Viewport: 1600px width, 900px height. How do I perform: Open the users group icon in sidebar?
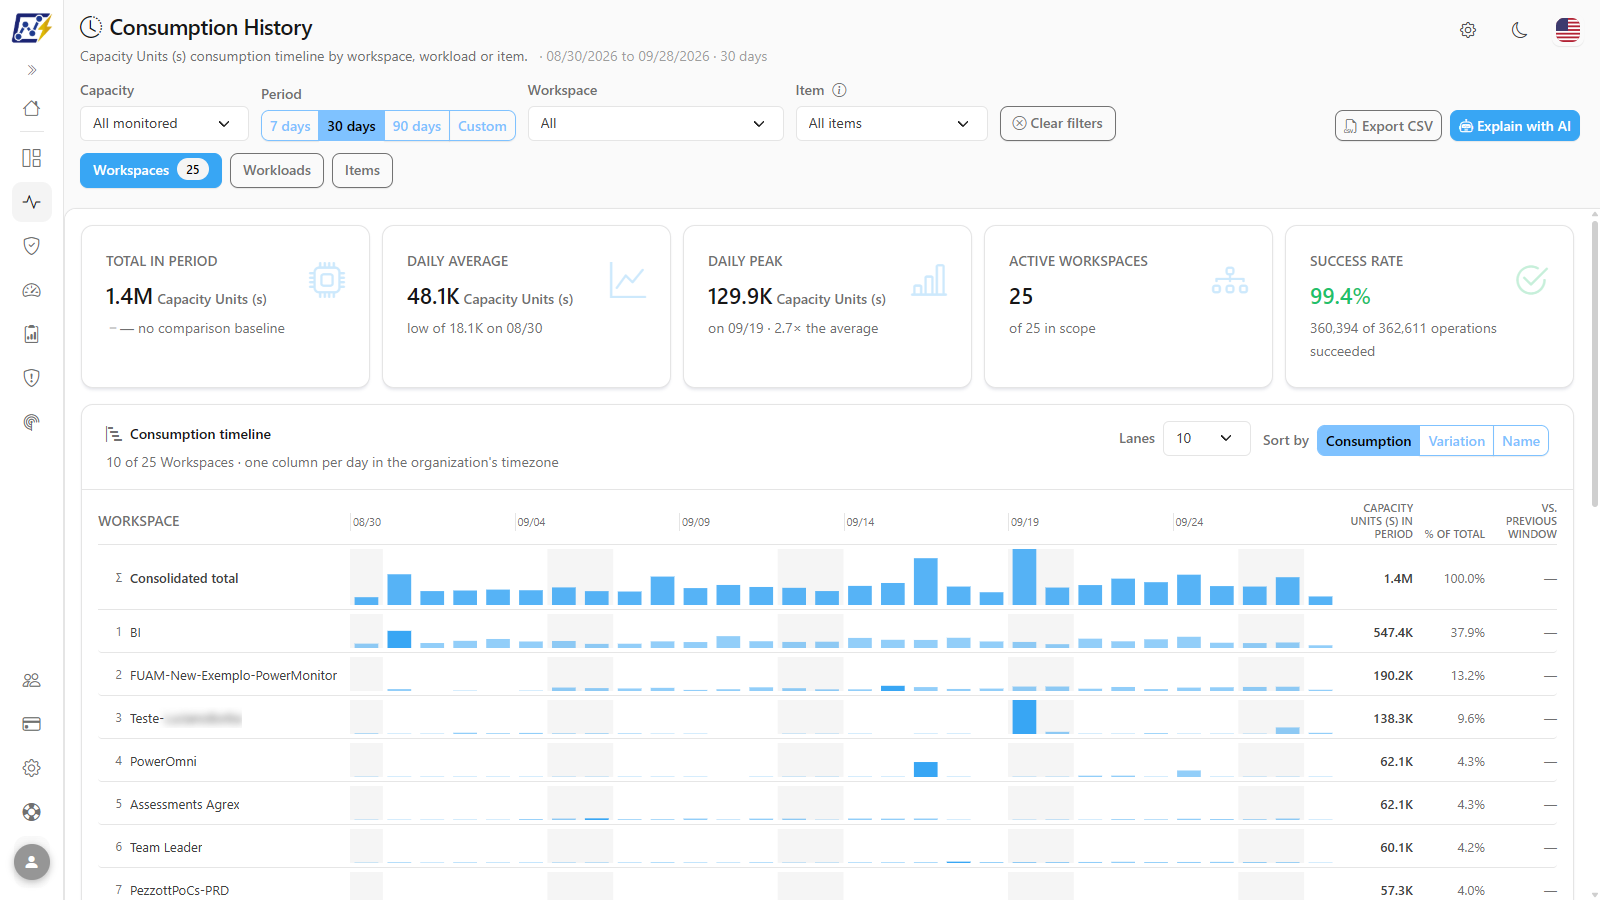pos(32,680)
